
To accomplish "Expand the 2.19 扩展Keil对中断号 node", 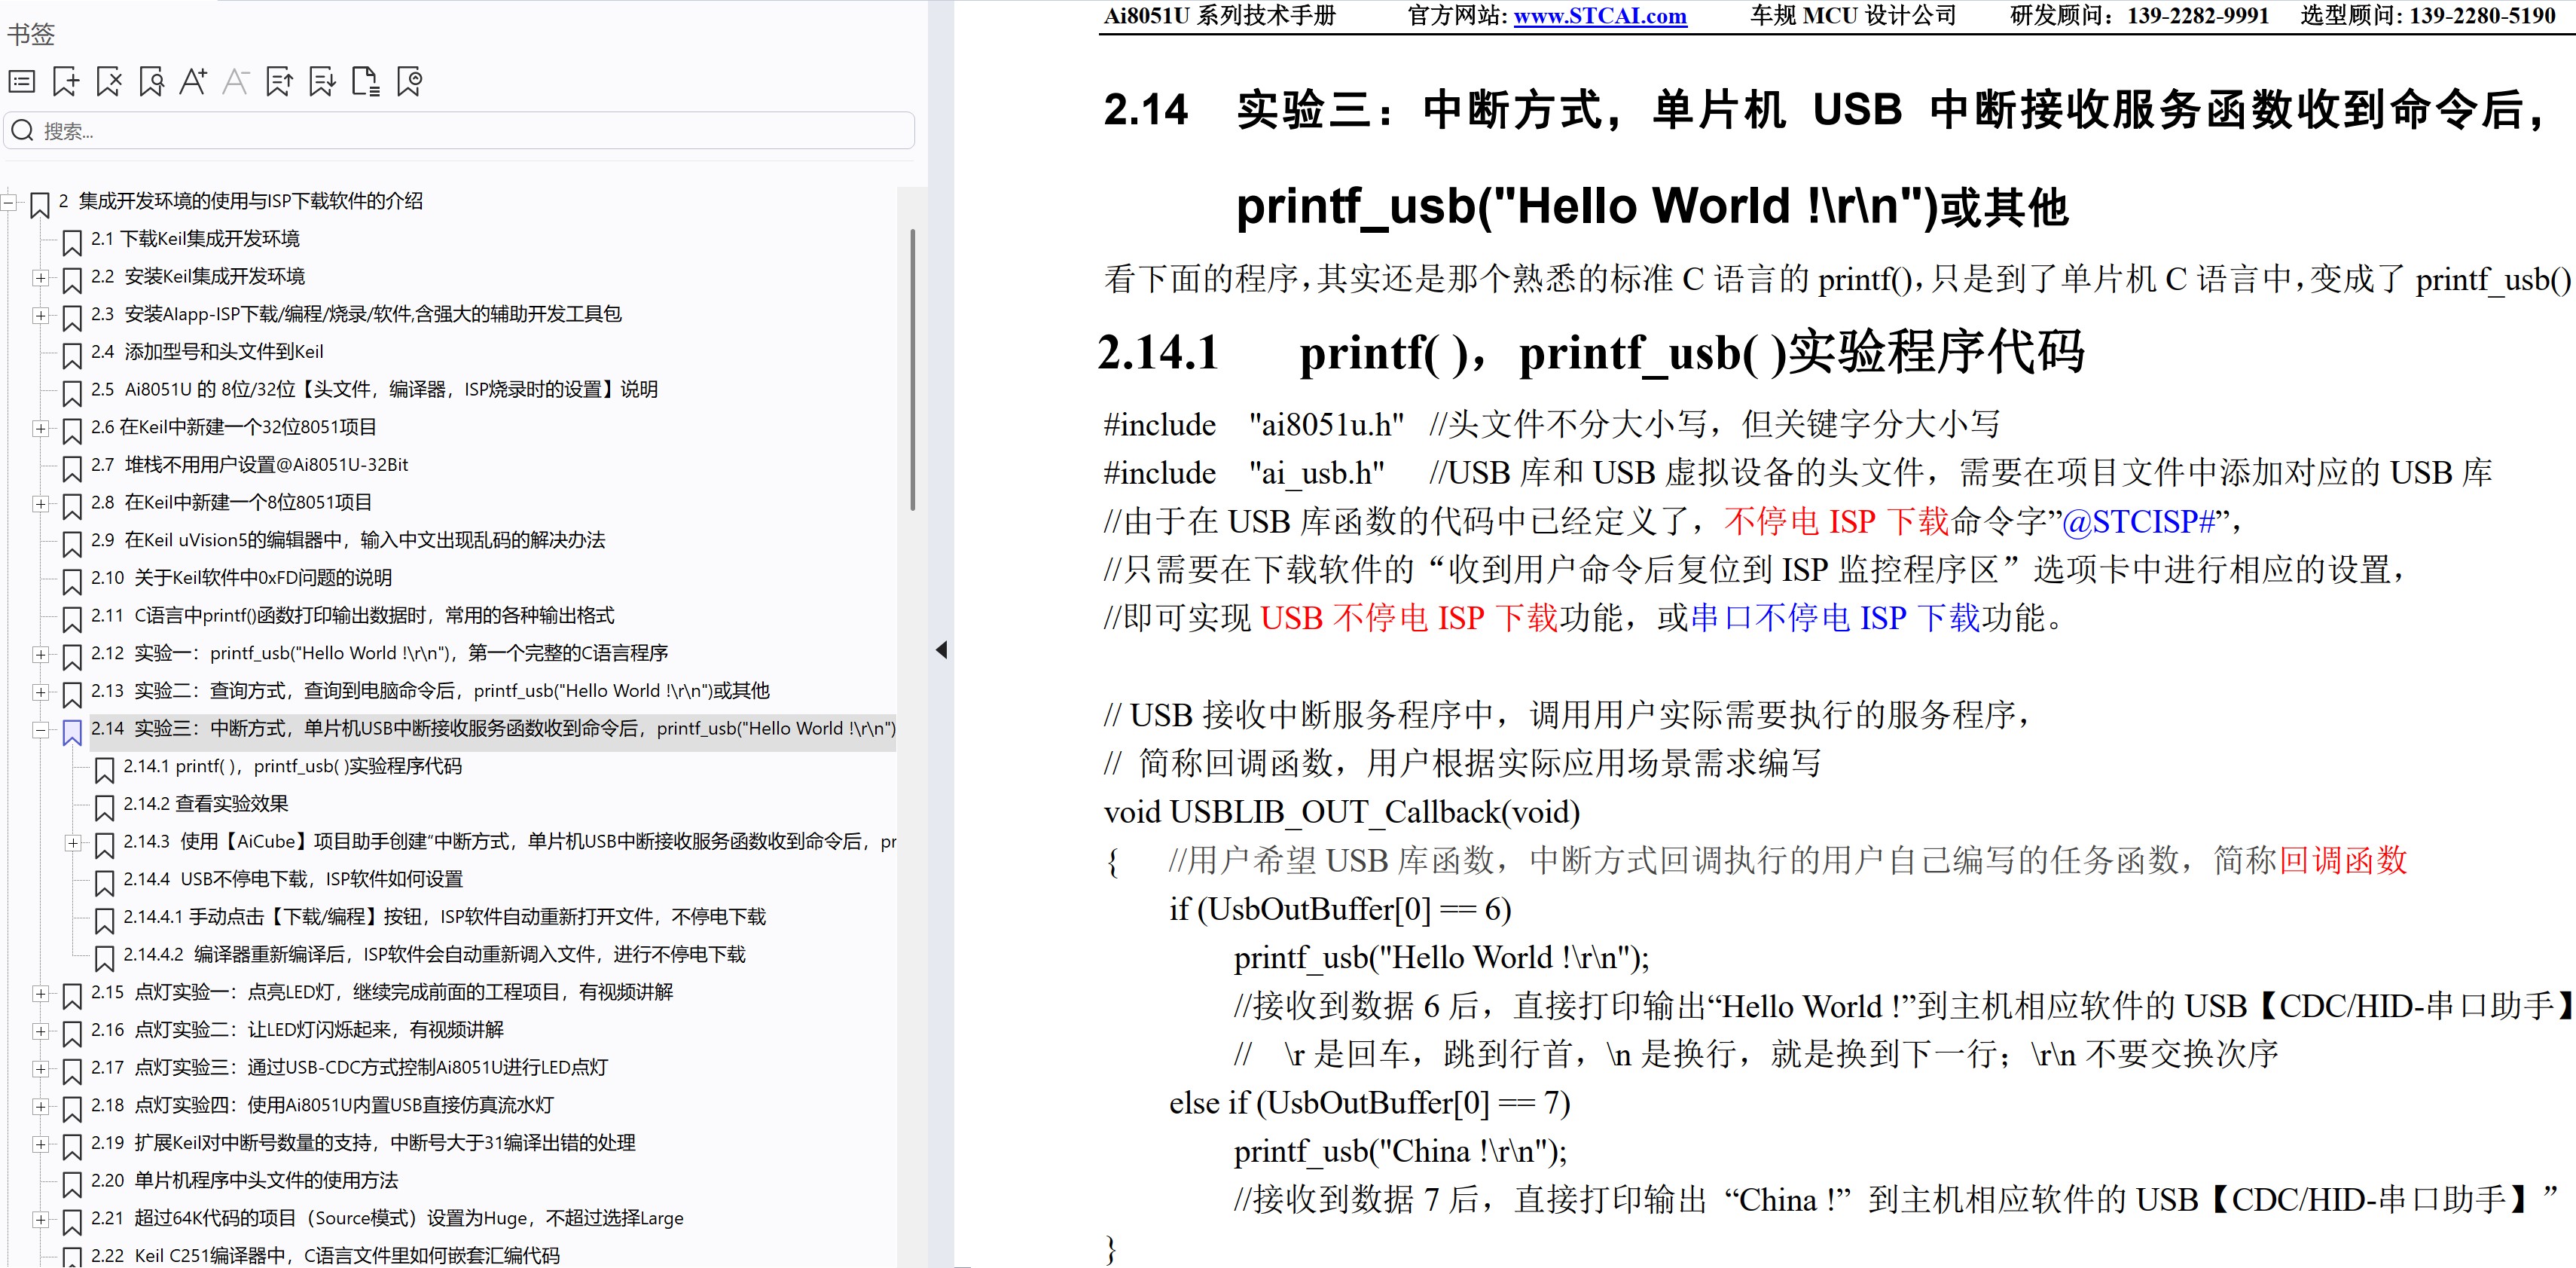I will tap(41, 1144).
